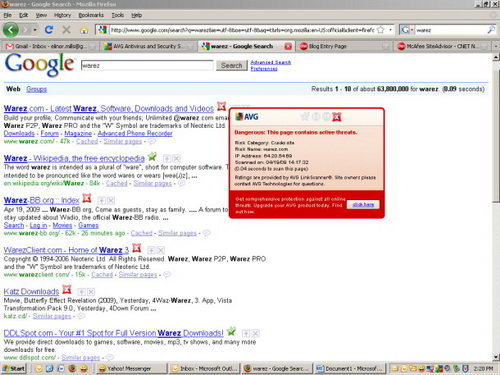The height and width of the screenshot is (375, 500).
Task: Click the red warning icon beside Katz Downloads
Action: pos(67,289)
